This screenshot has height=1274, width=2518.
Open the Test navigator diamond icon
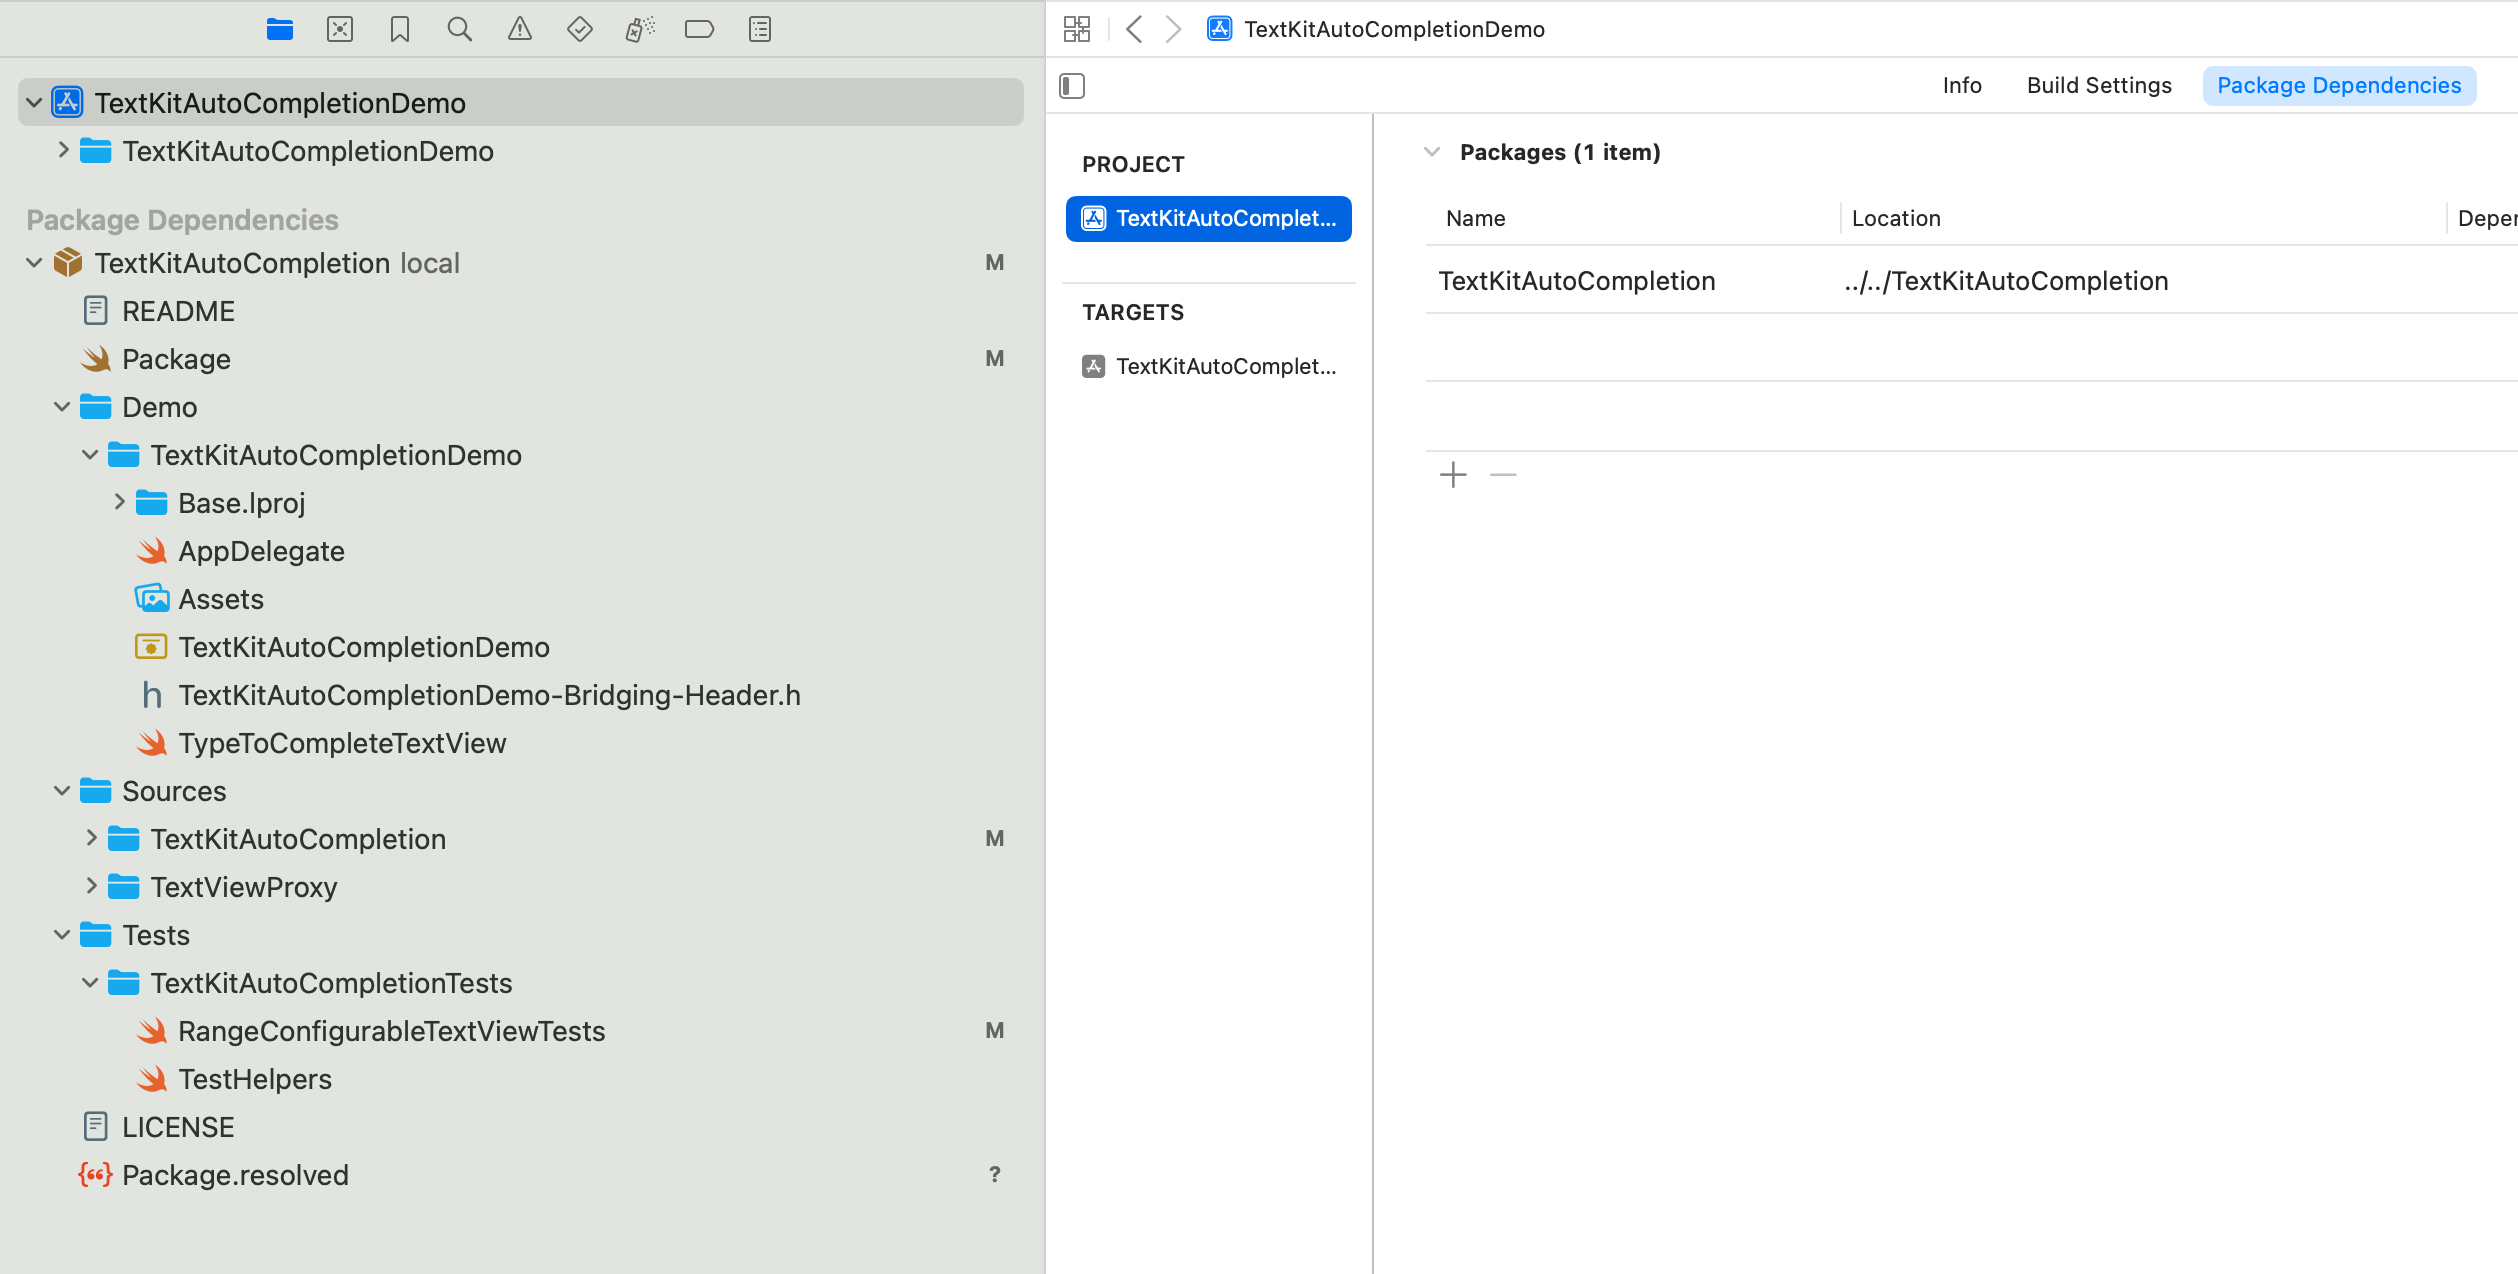point(580,30)
